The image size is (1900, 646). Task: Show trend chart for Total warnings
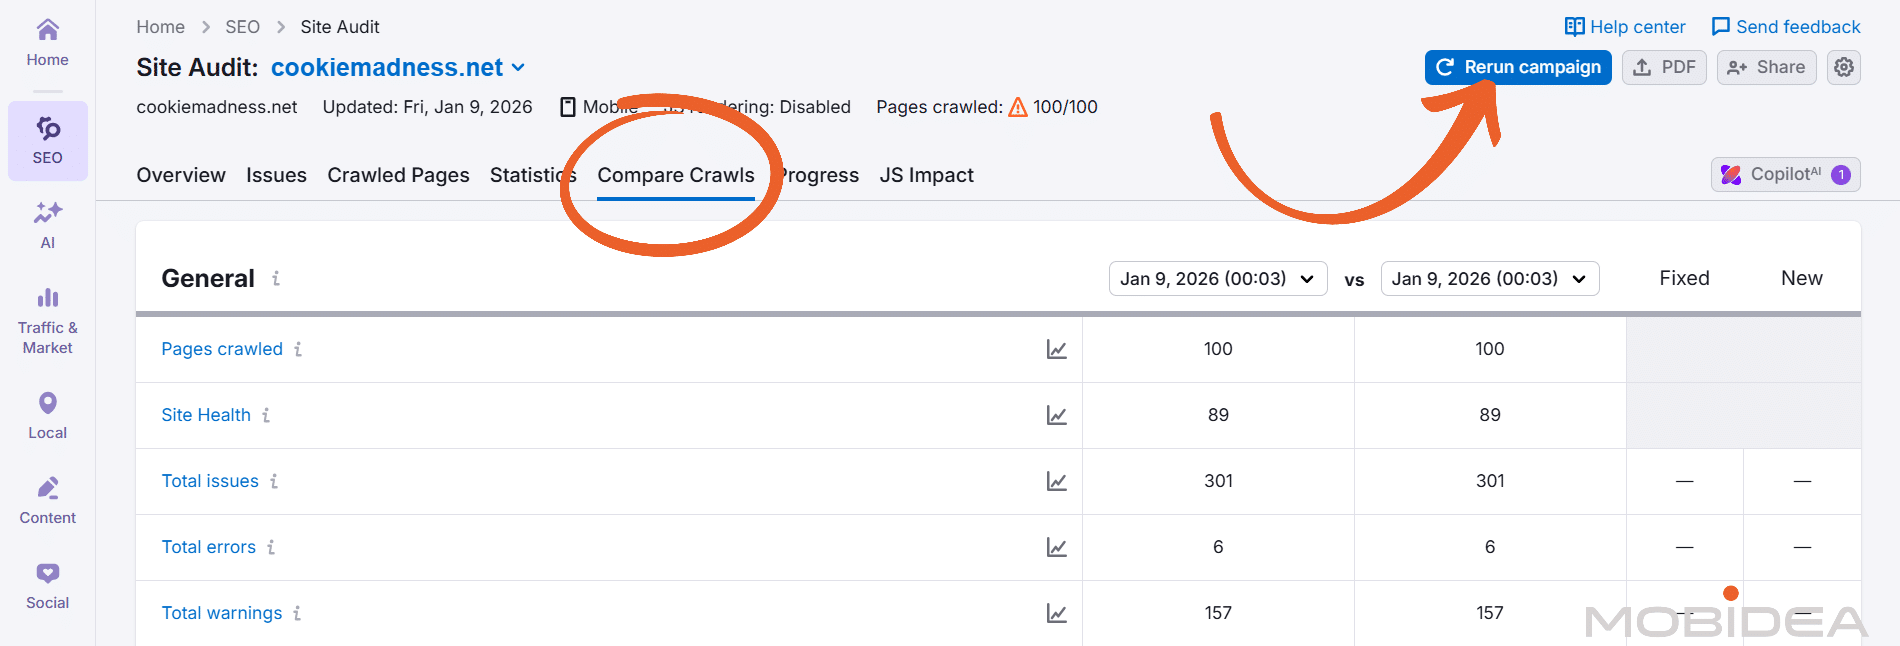pos(1056,613)
